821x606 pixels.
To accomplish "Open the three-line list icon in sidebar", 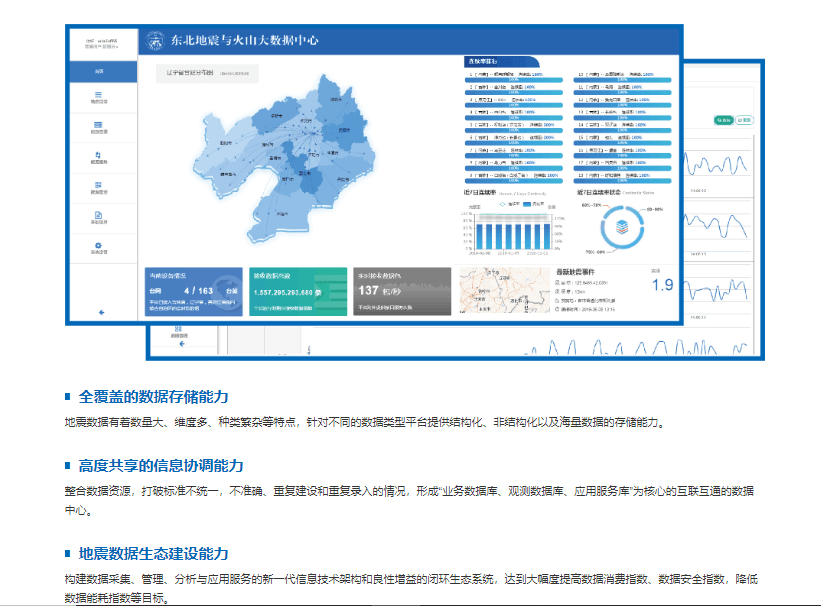I will [98, 95].
